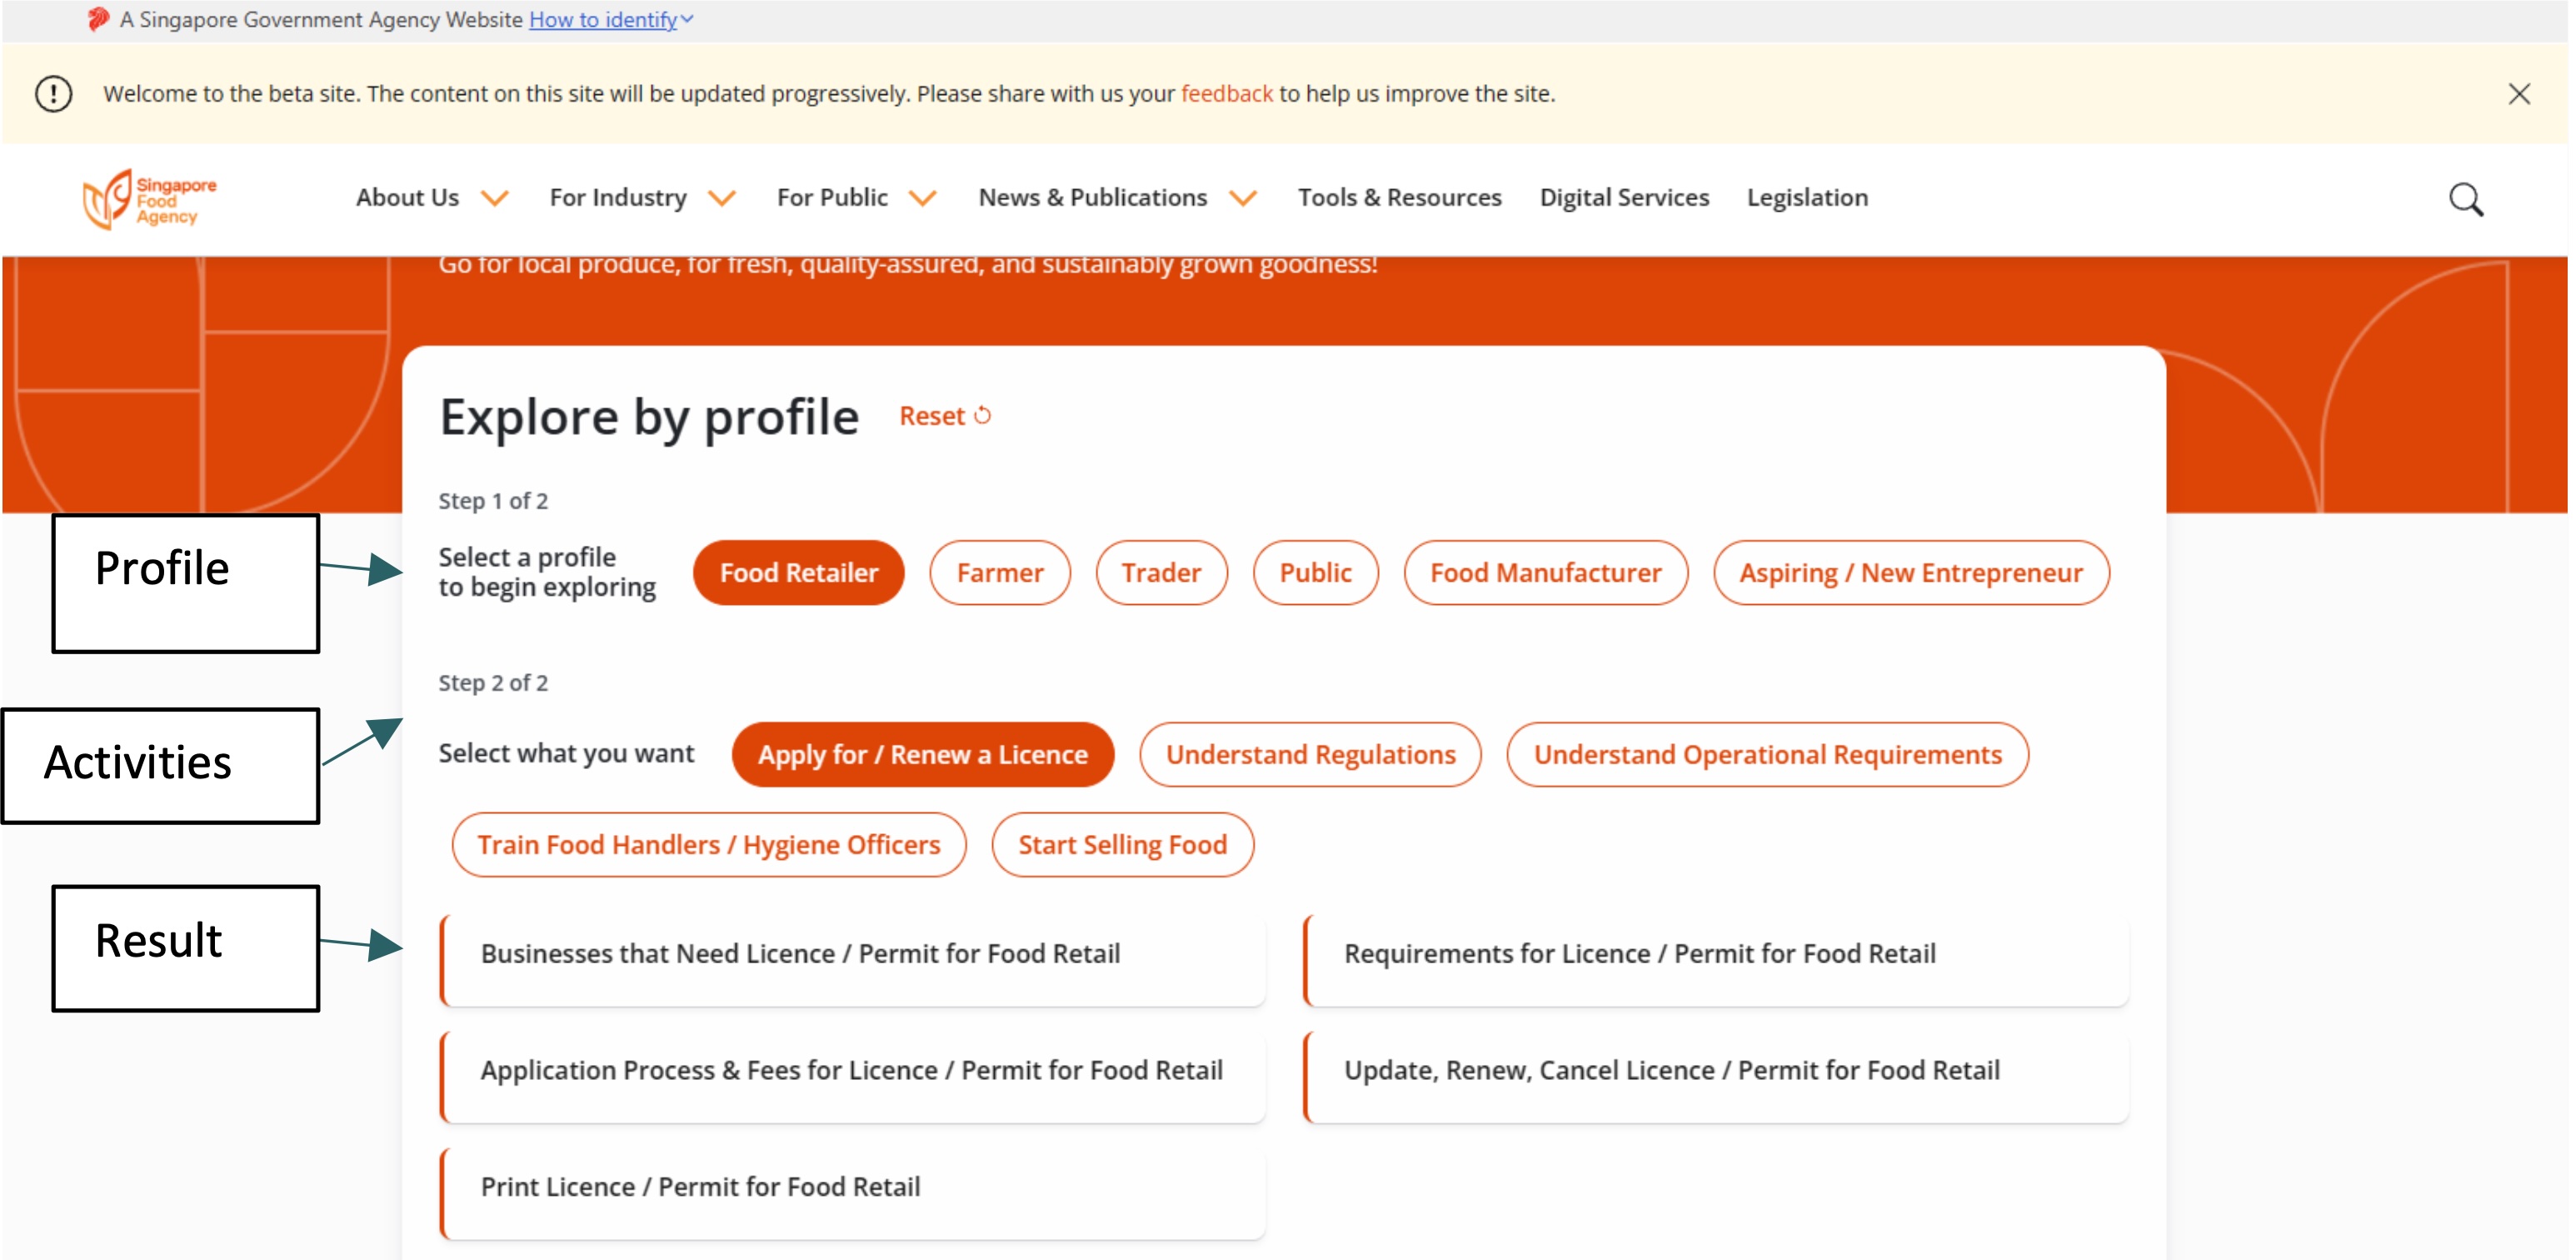Click the Reset refresh icon
Screen dimensions: 2576x1260
tap(982, 415)
